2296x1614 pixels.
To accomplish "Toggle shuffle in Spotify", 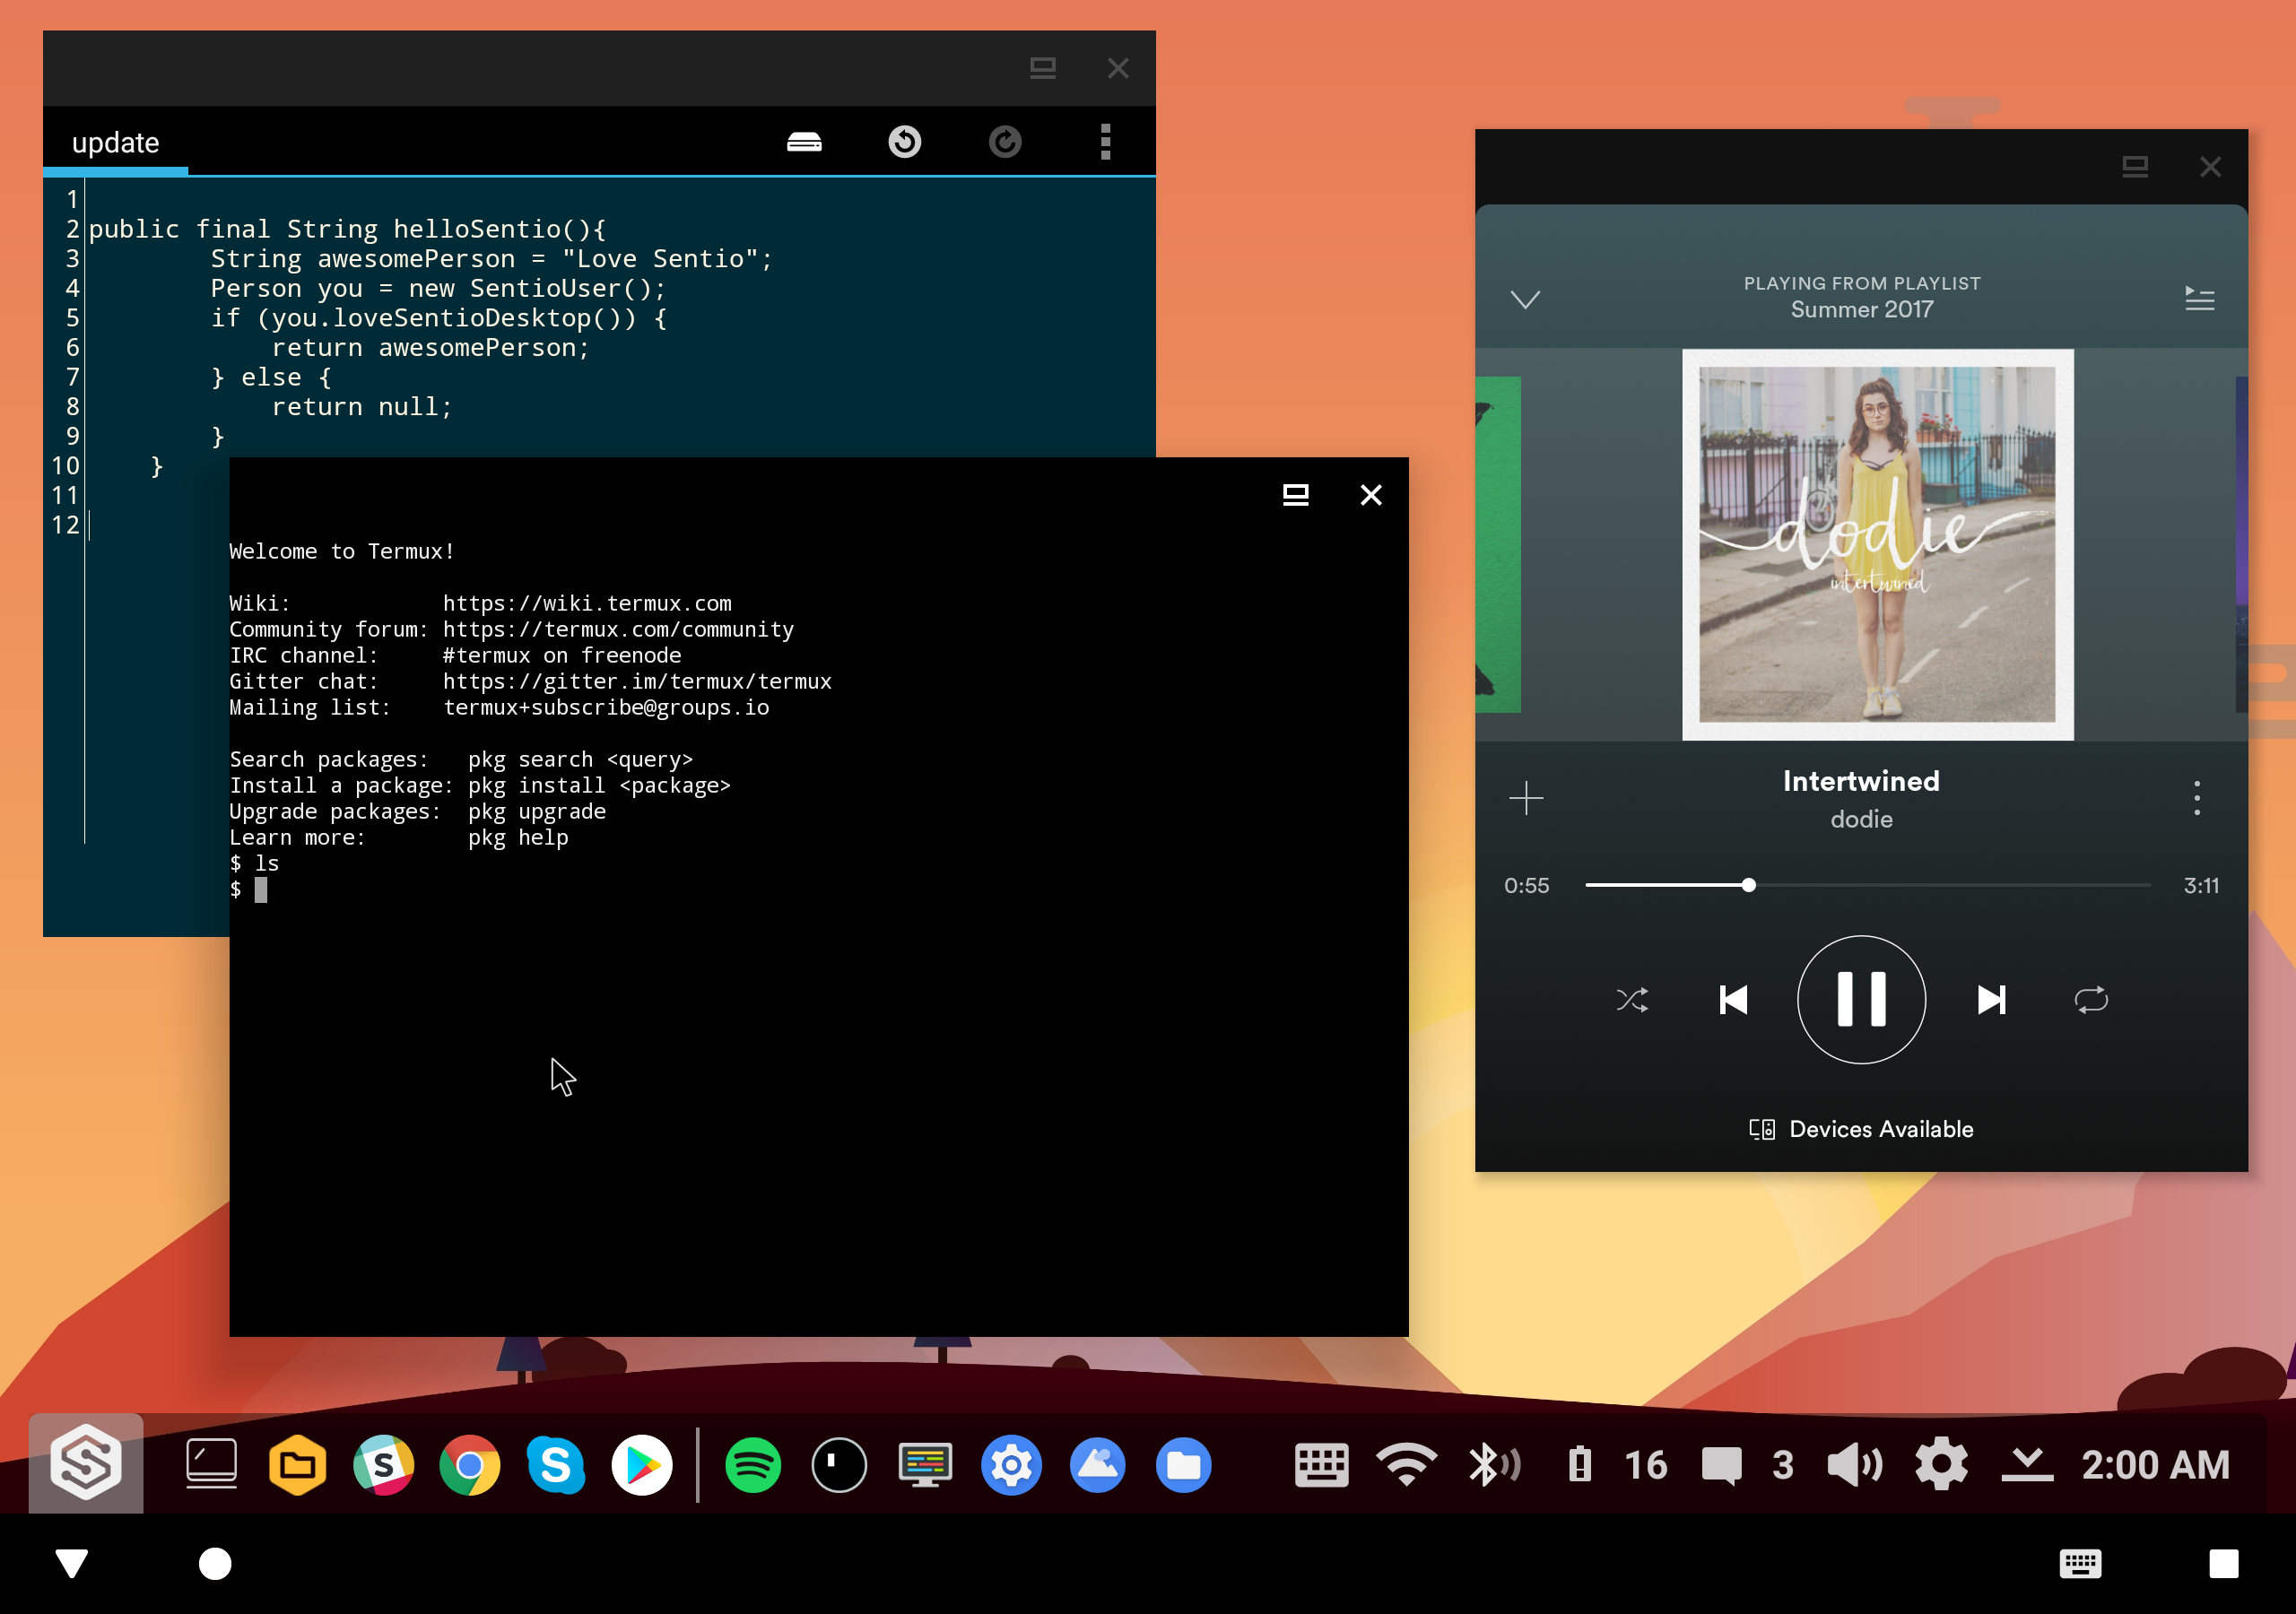I will 1632,1000.
